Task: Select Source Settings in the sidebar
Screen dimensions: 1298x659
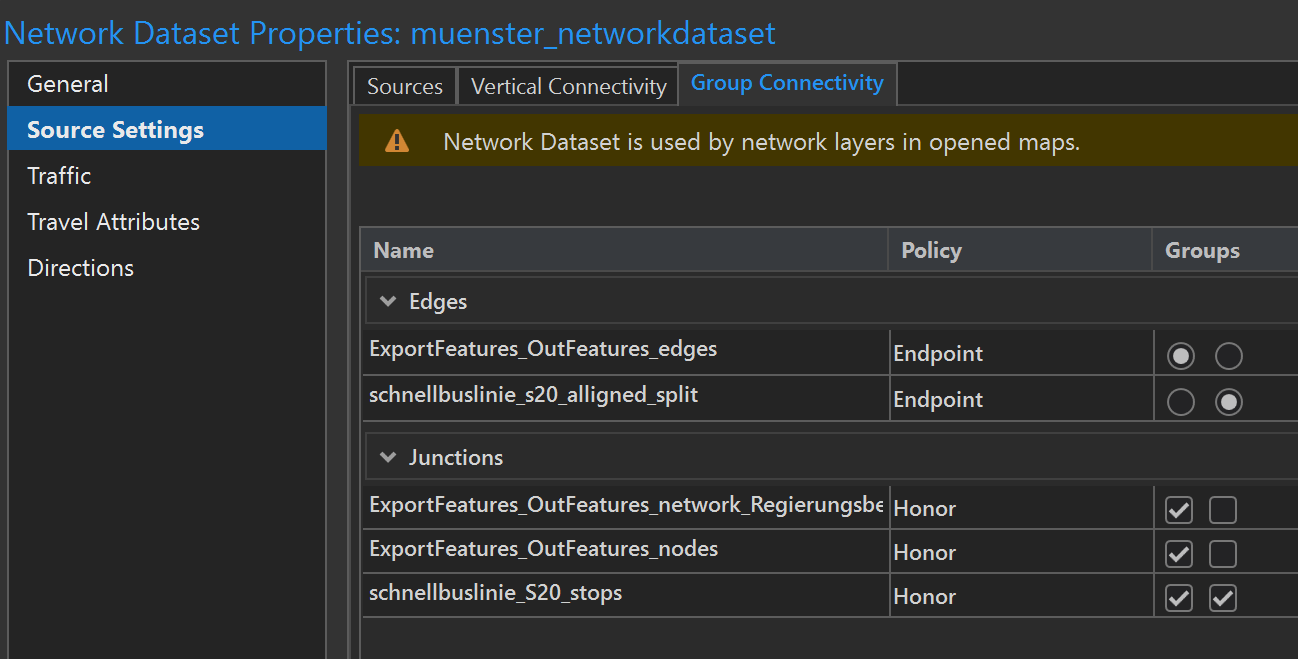Action: coord(116,129)
